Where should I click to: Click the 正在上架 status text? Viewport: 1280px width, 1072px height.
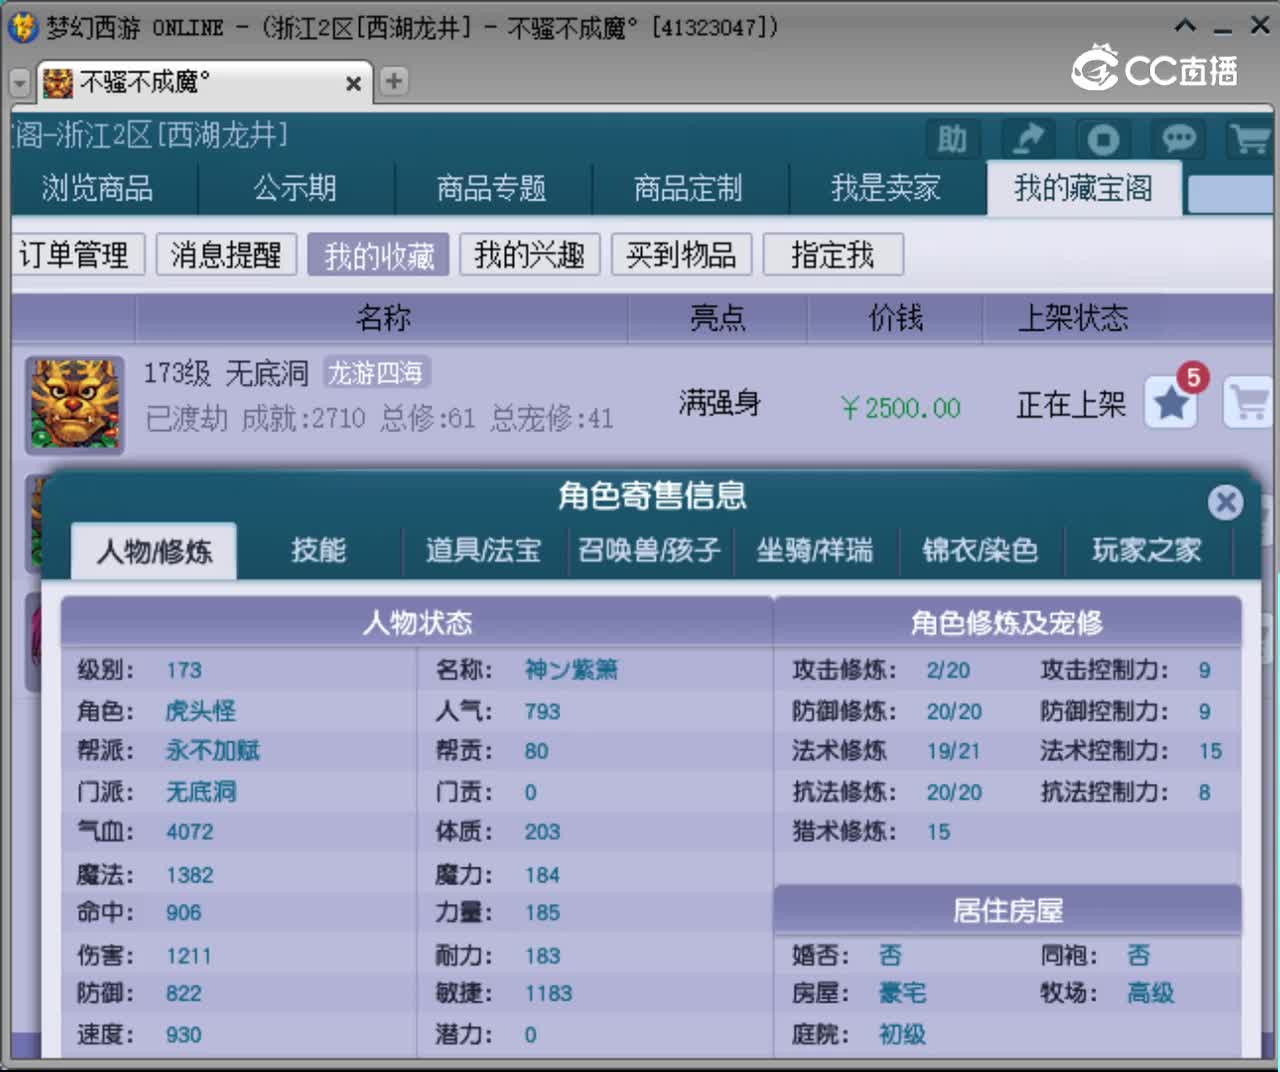click(x=1071, y=405)
